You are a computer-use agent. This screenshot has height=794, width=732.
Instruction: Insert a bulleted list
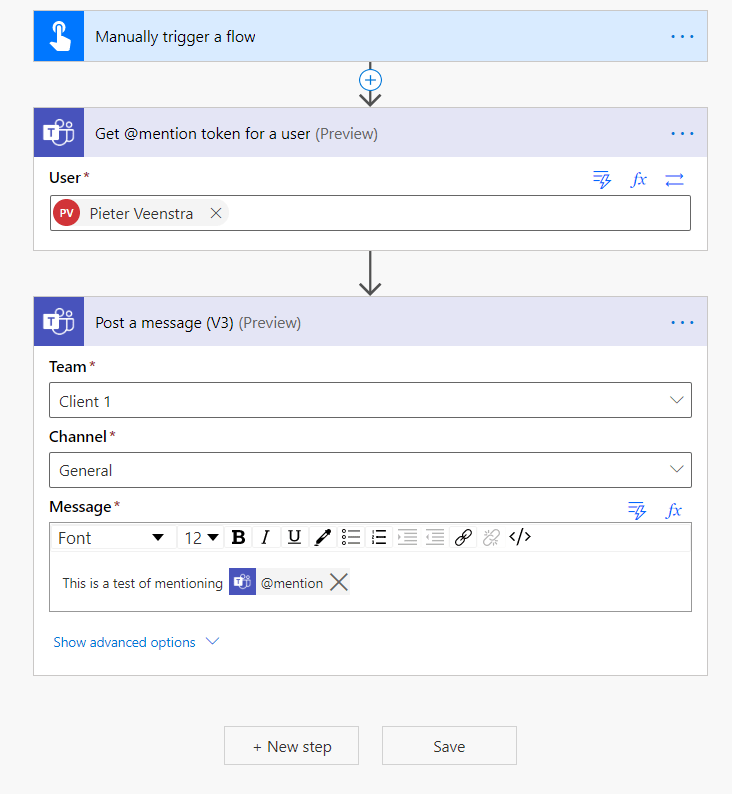coord(351,537)
